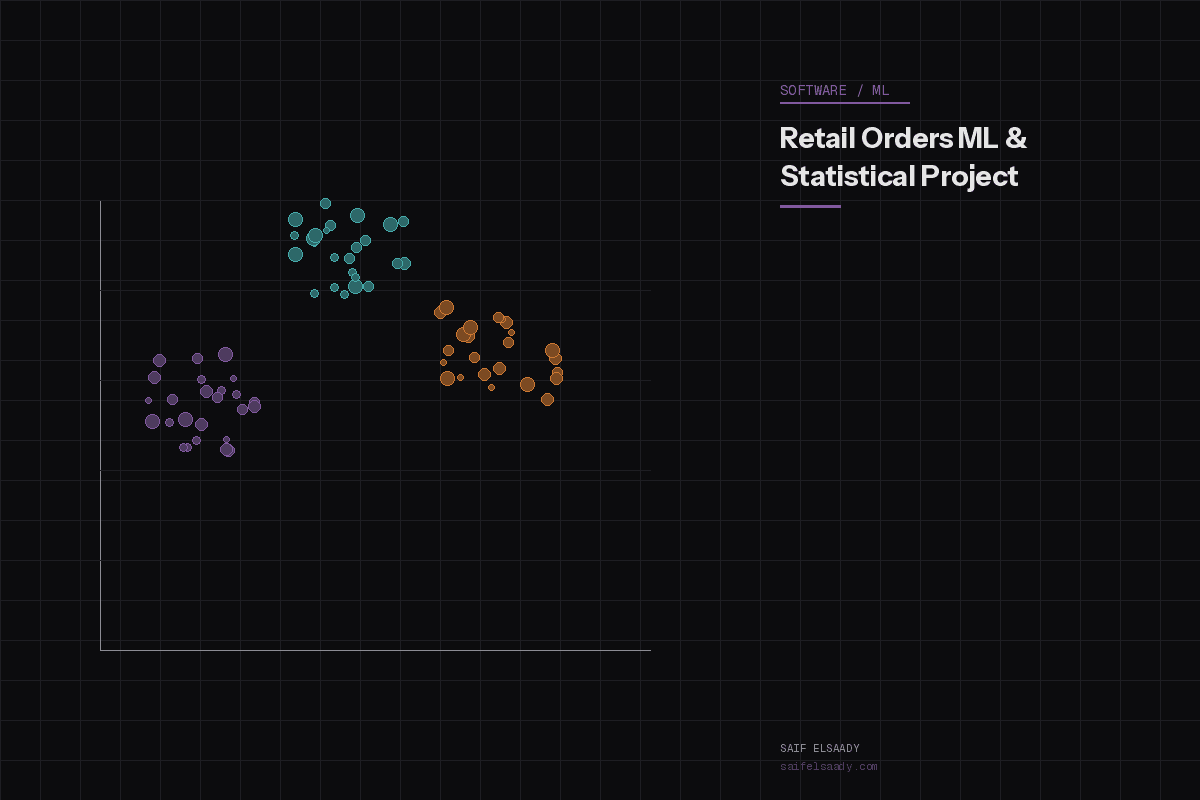Image resolution: width=1200 pixels, height=800 pixels.
Task: Toggle the purple cluster by clicking its center
Action: click(x=195, y=400)
